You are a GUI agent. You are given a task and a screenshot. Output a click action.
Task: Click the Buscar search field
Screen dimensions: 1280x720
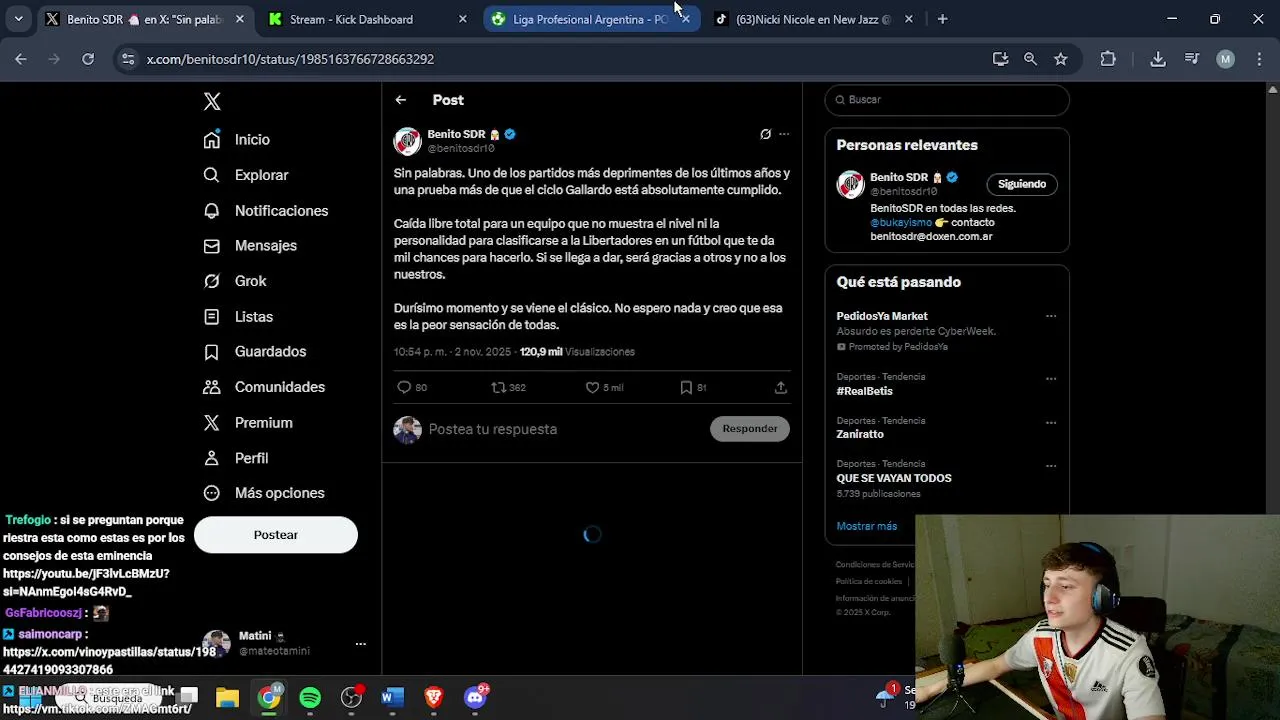[947, 100]
